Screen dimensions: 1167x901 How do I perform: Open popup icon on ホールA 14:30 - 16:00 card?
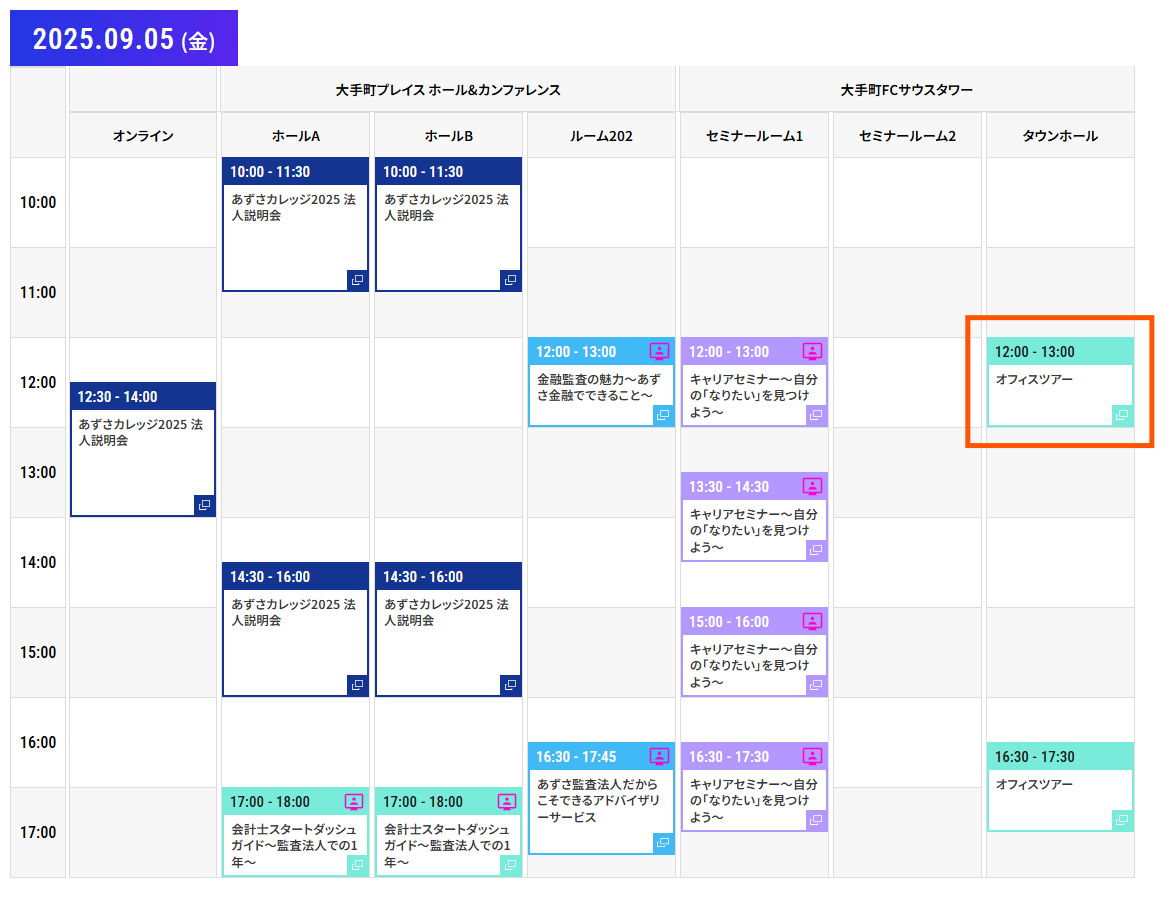tap(358, 685)
